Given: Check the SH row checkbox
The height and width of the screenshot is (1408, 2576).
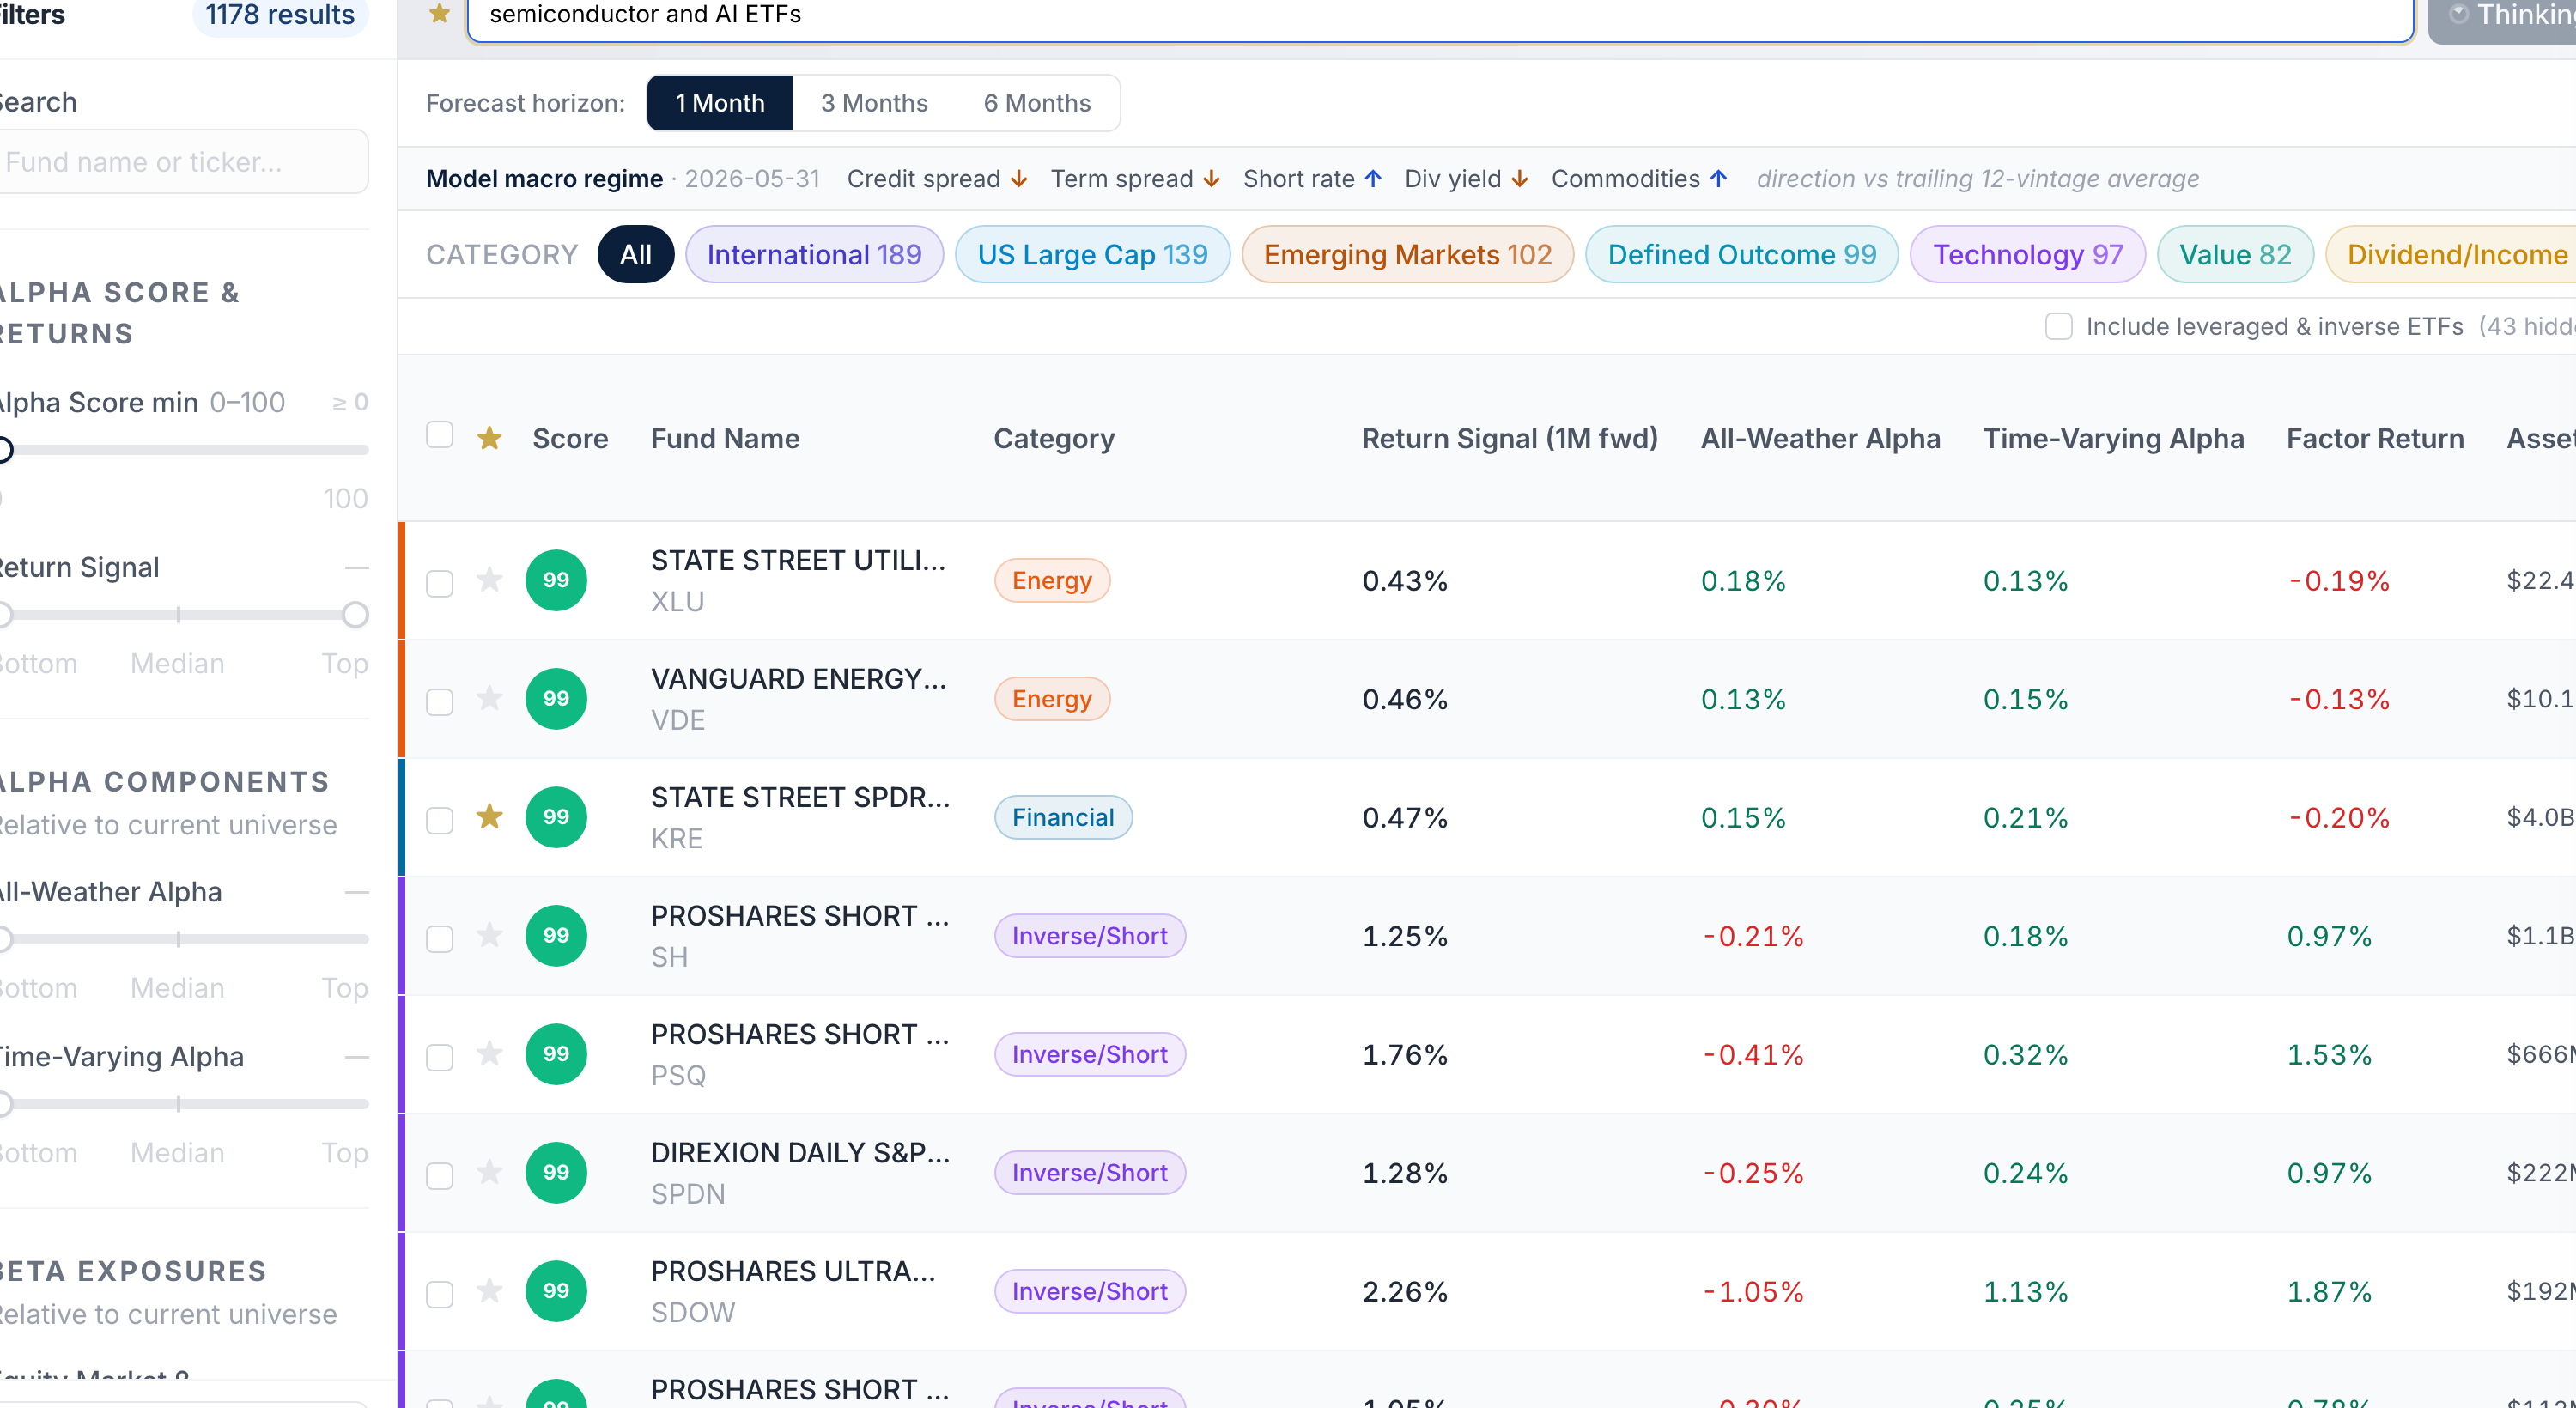Looking at the screenshot, I should 440,939.
